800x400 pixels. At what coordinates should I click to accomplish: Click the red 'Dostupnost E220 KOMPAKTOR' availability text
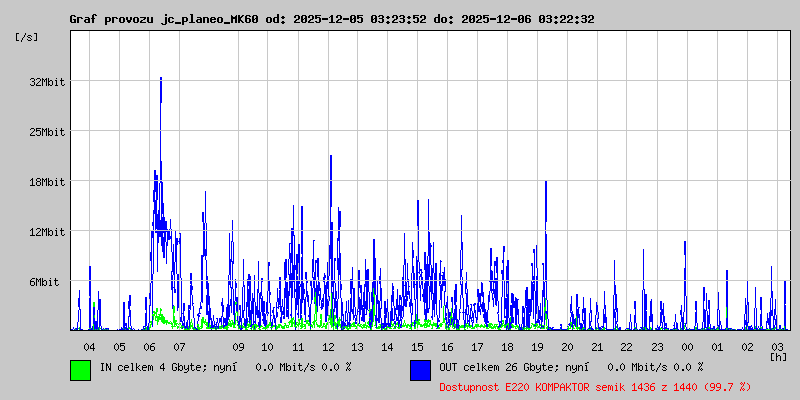click(595, 386)
